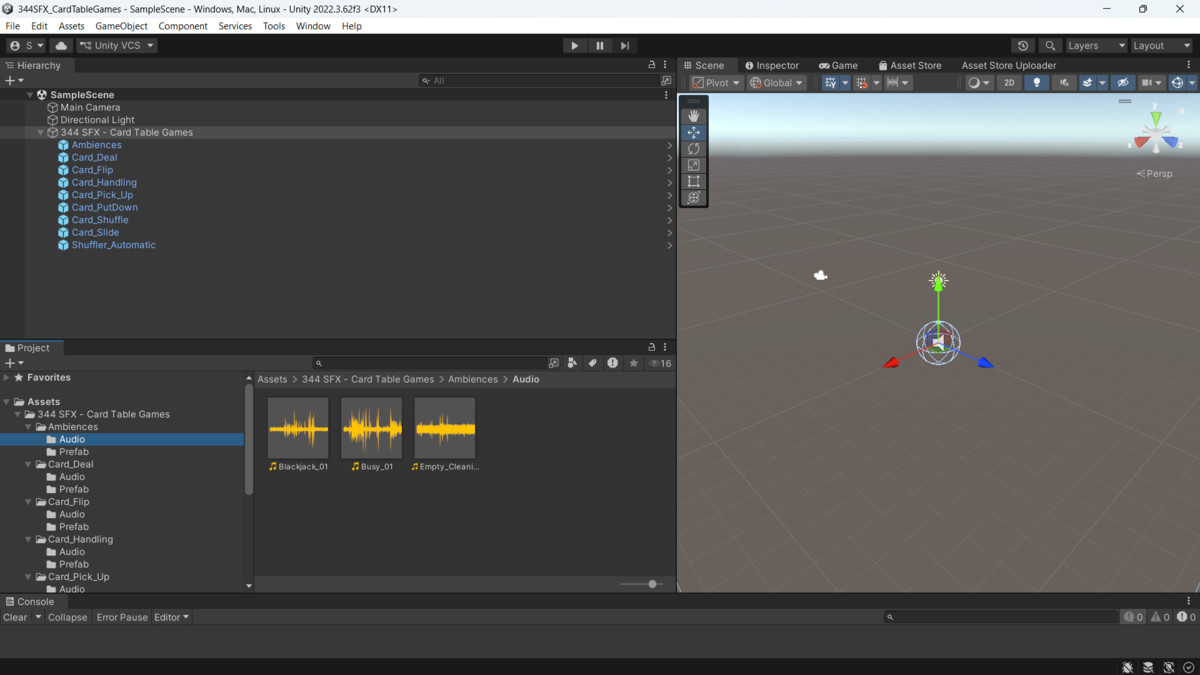The height and width of the screenshot is (675, 1200).
Task: Open the scene camera settings icon
Action: pyautogui.click(x=1152, y=83)
